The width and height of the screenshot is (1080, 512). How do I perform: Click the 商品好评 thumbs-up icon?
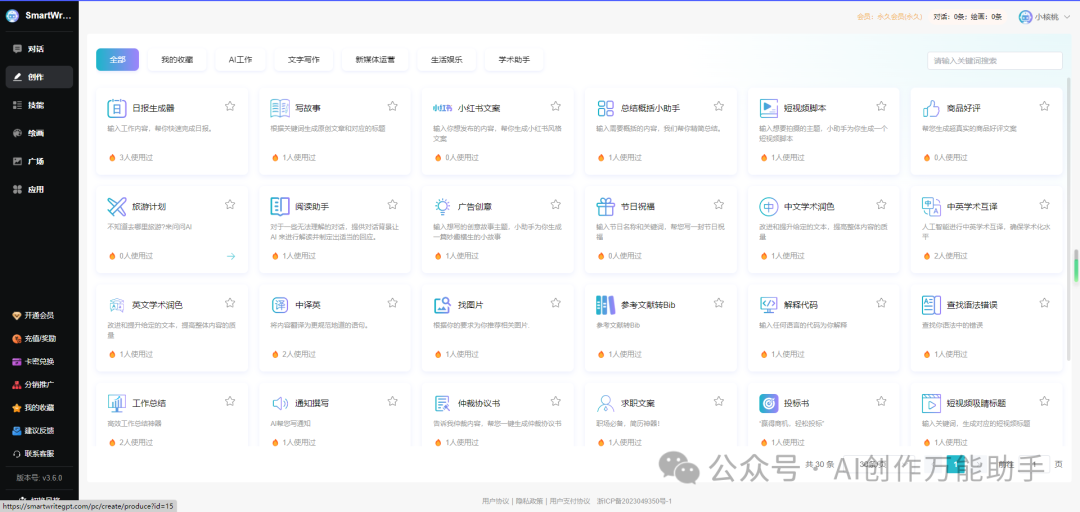tap(931, 108)
